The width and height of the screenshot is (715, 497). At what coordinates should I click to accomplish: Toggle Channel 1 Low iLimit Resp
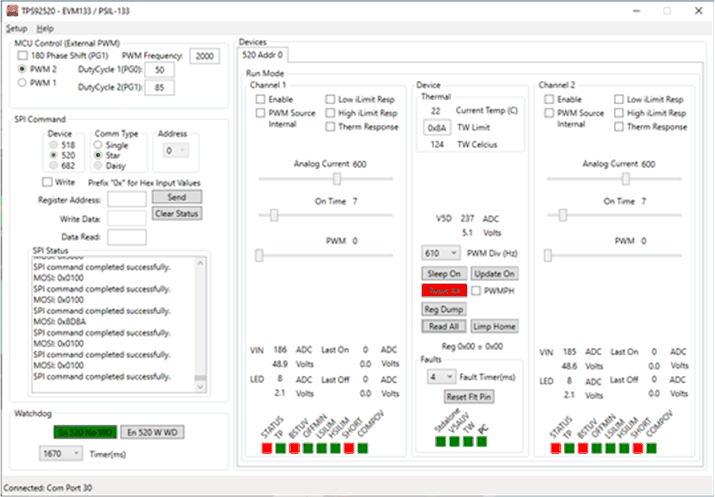pos(330,99)
